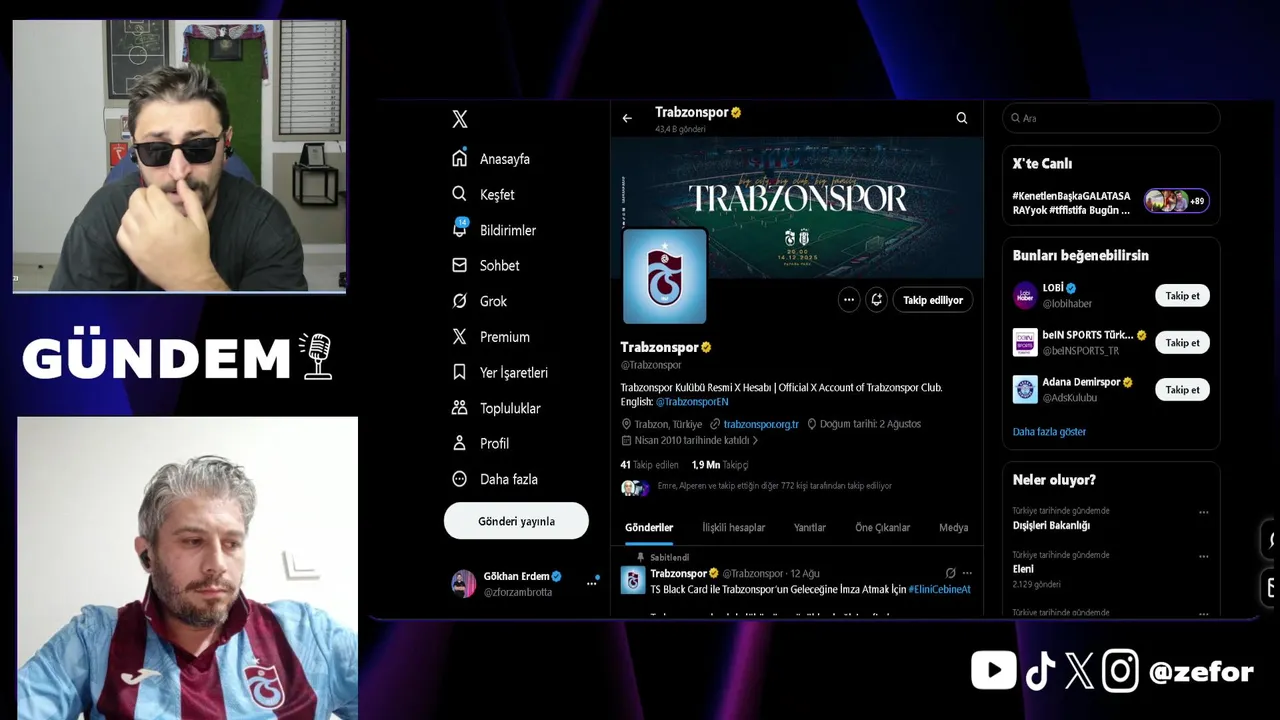
Task: Open @TrabzonsporEN link in bio
Action: point(692,402)
